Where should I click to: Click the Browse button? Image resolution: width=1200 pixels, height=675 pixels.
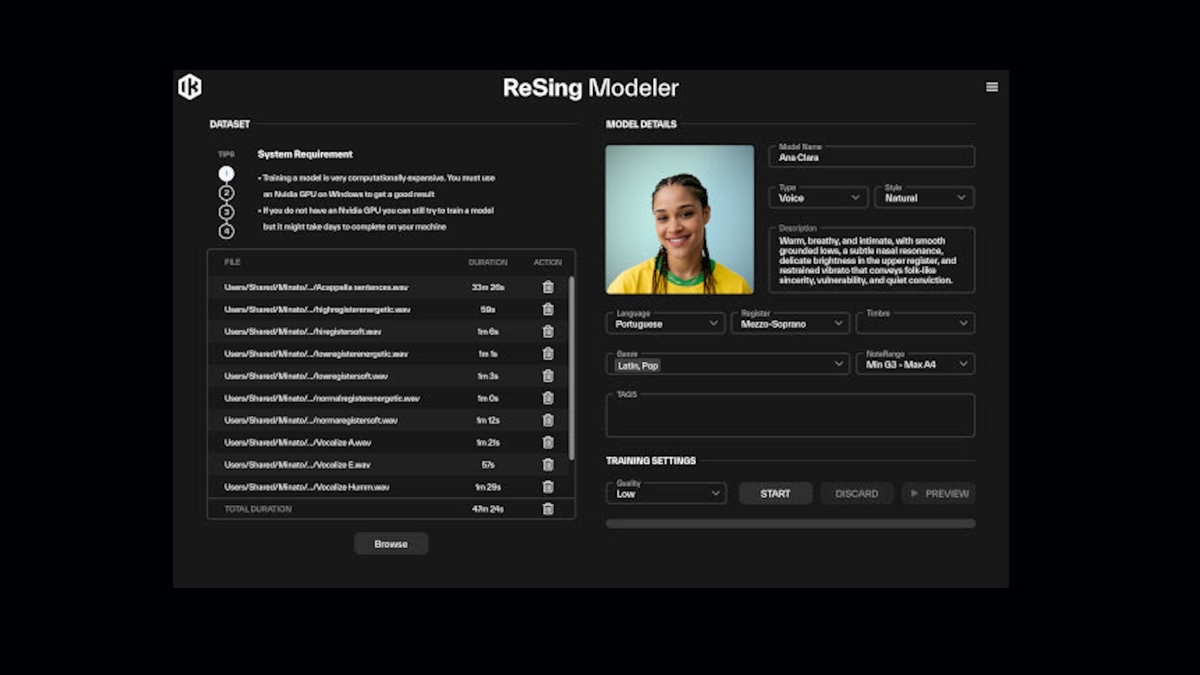click(x=391, y=544)
